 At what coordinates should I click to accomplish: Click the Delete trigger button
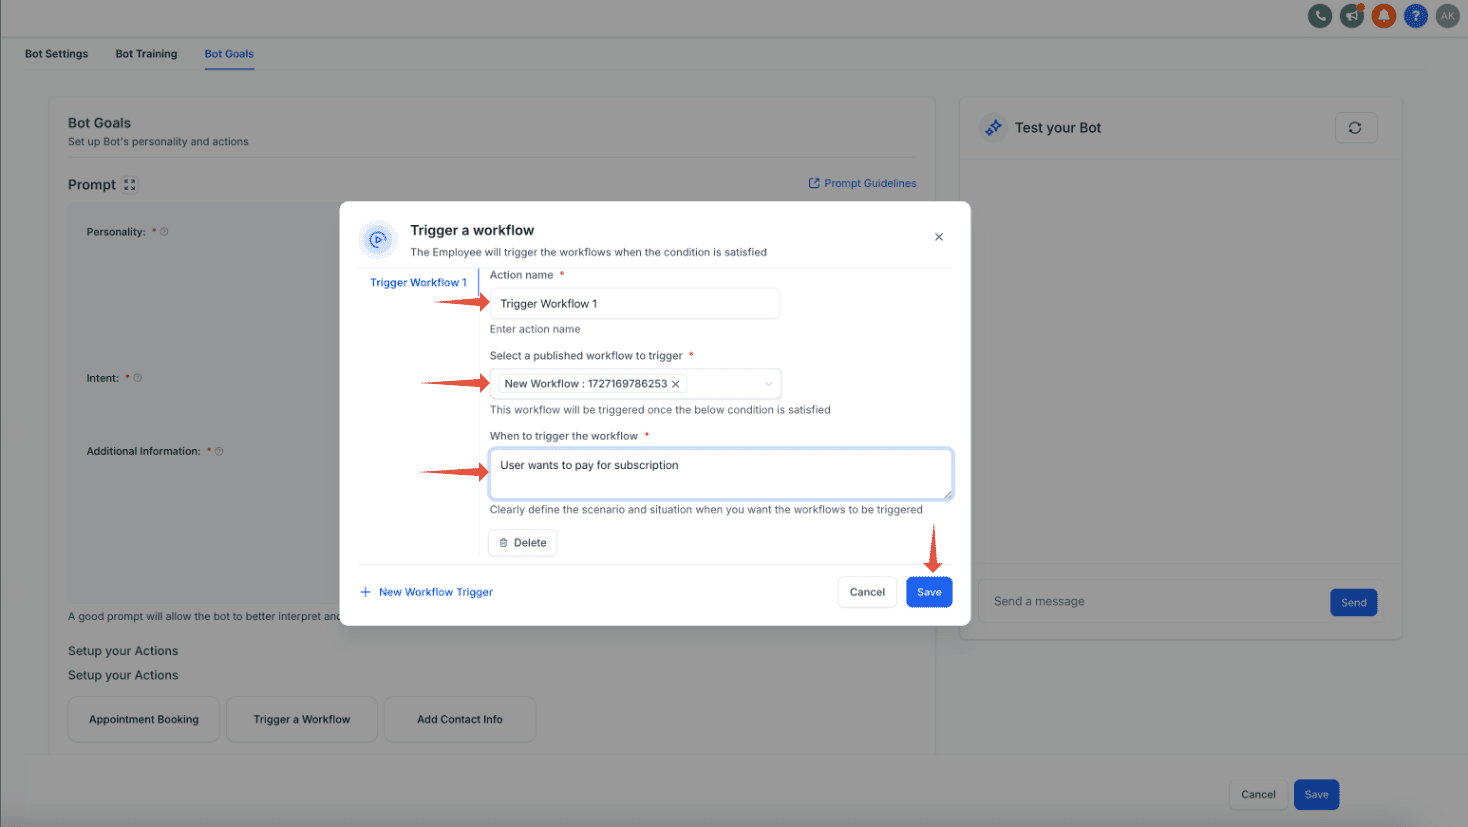[x=523, y=543]
